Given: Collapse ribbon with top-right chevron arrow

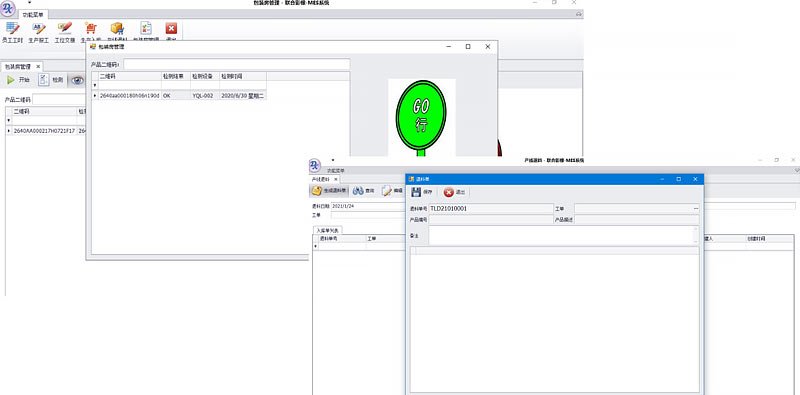Looking at the screenshot, I should 579,14.
